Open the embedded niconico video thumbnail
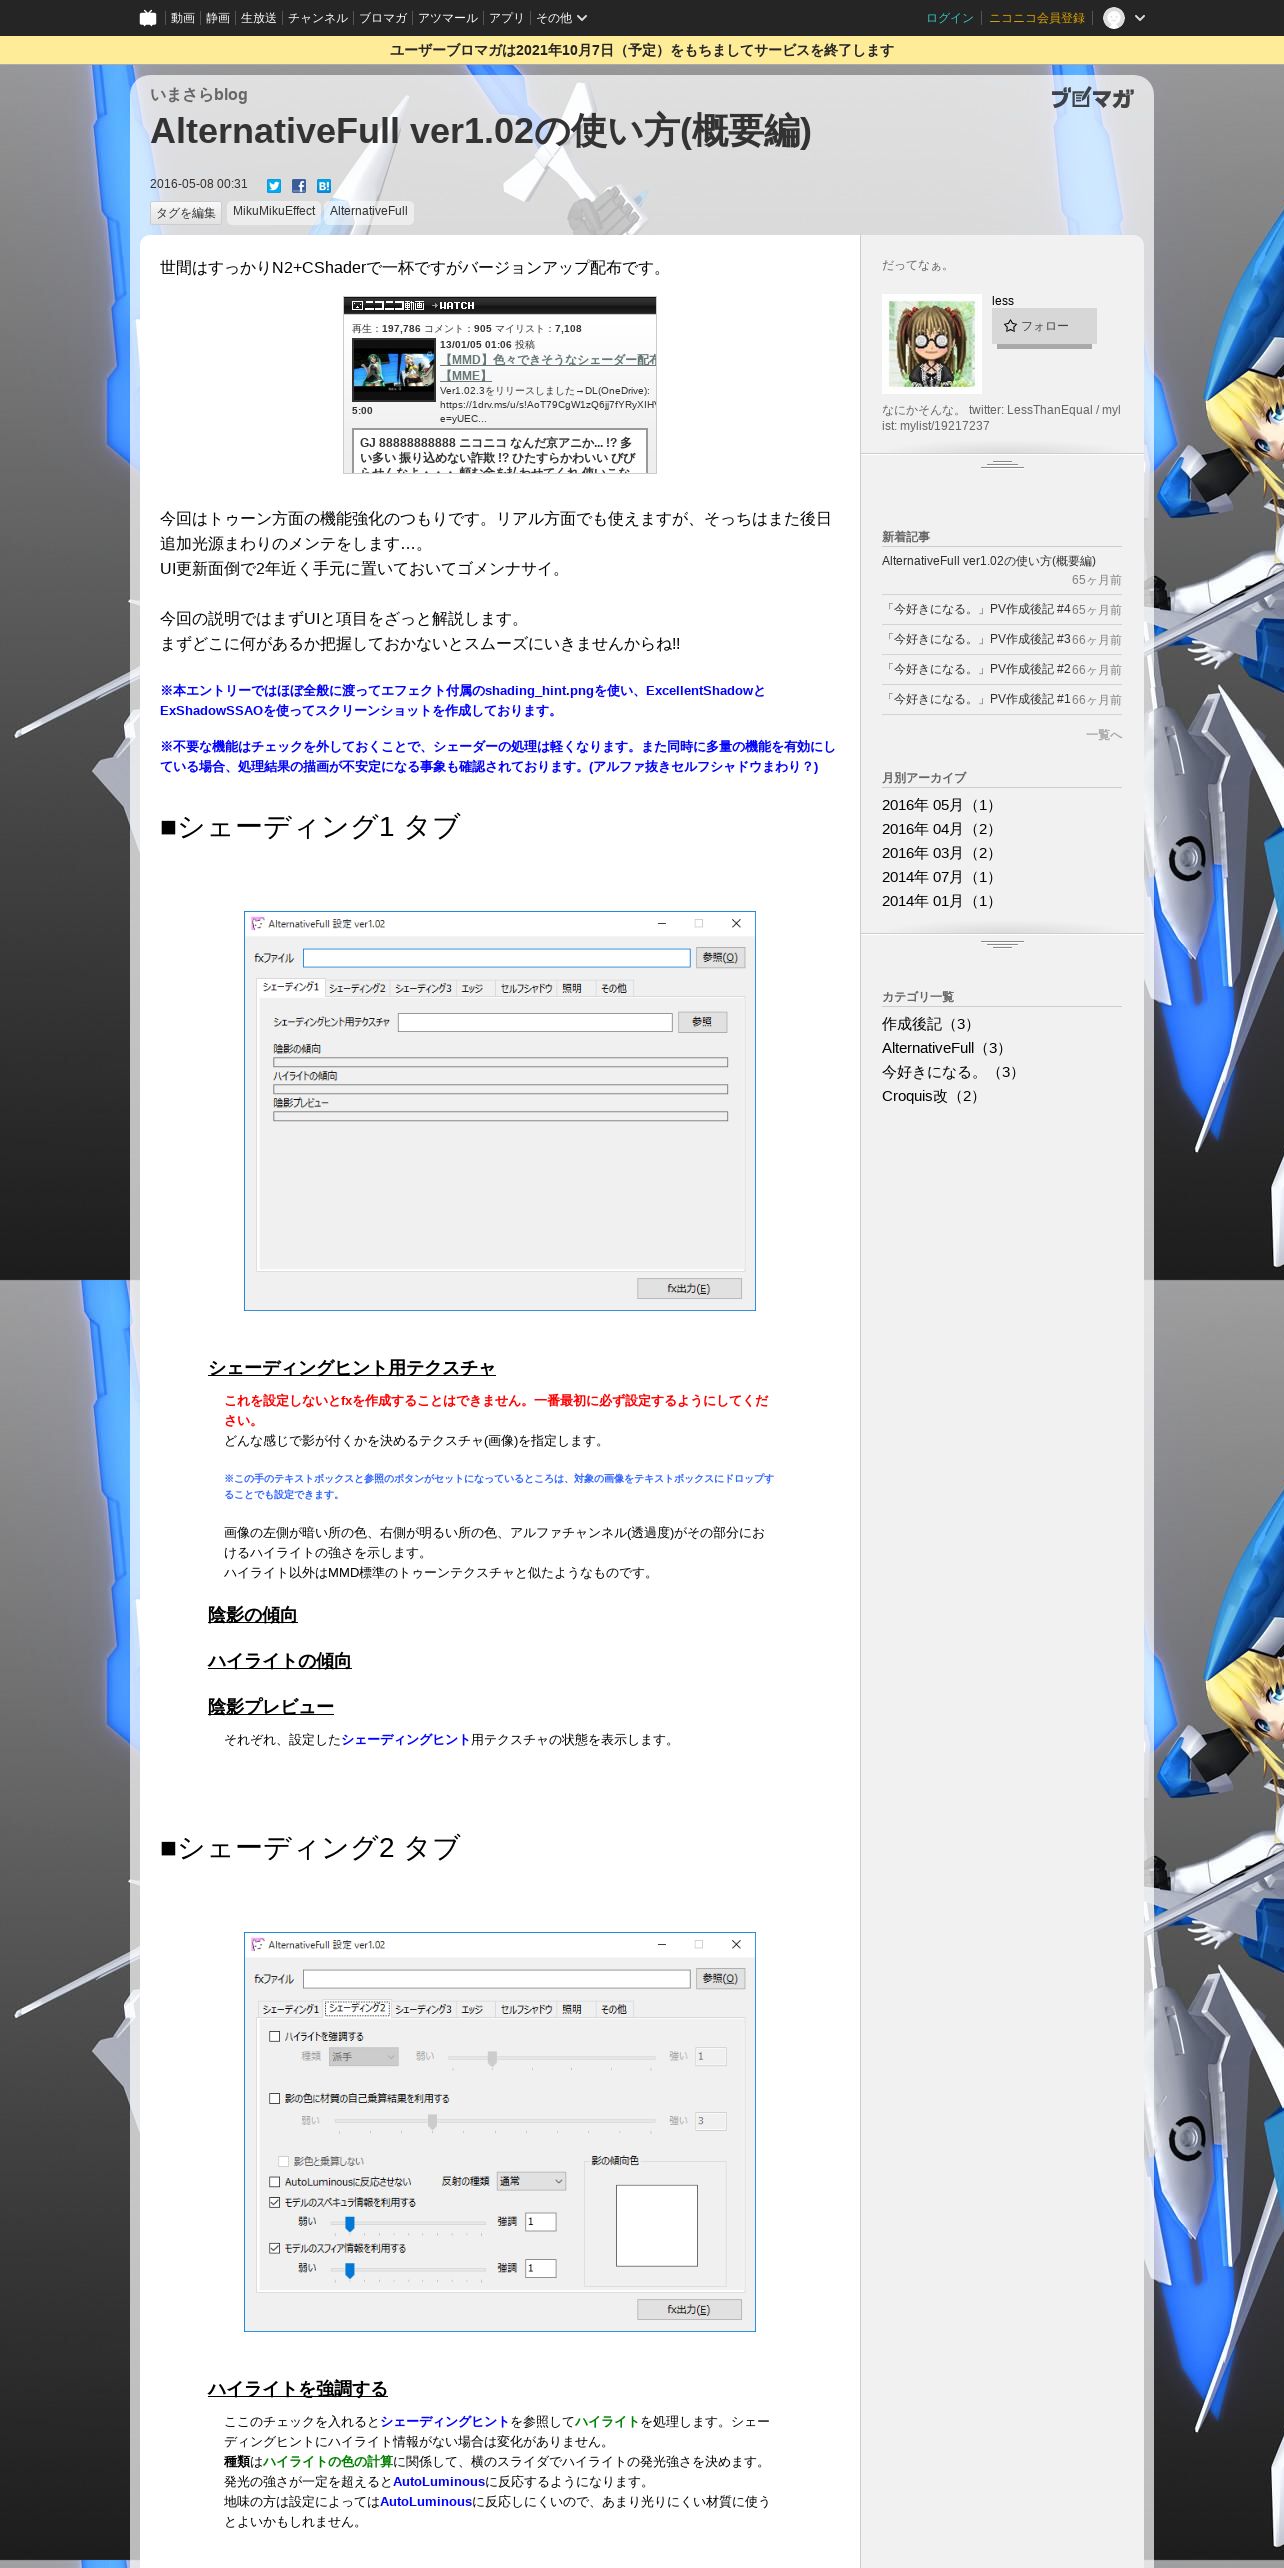This screenshot has width=1284, height=2568. [x=393, y=370]
